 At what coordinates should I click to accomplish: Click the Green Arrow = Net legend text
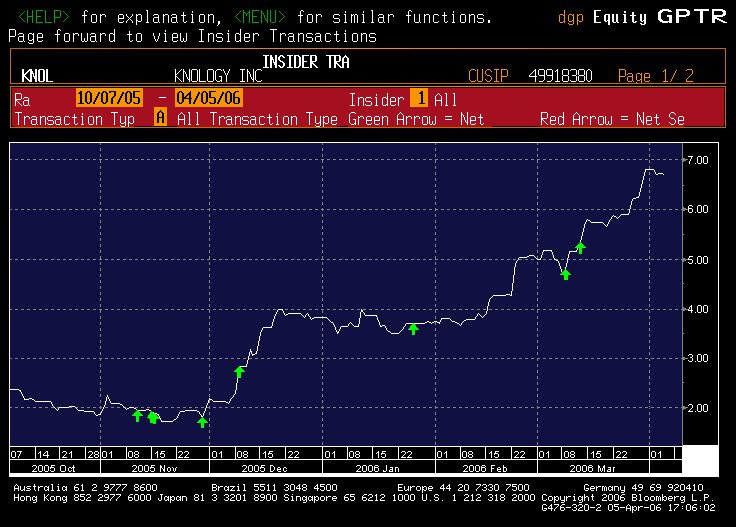[416, 119]
